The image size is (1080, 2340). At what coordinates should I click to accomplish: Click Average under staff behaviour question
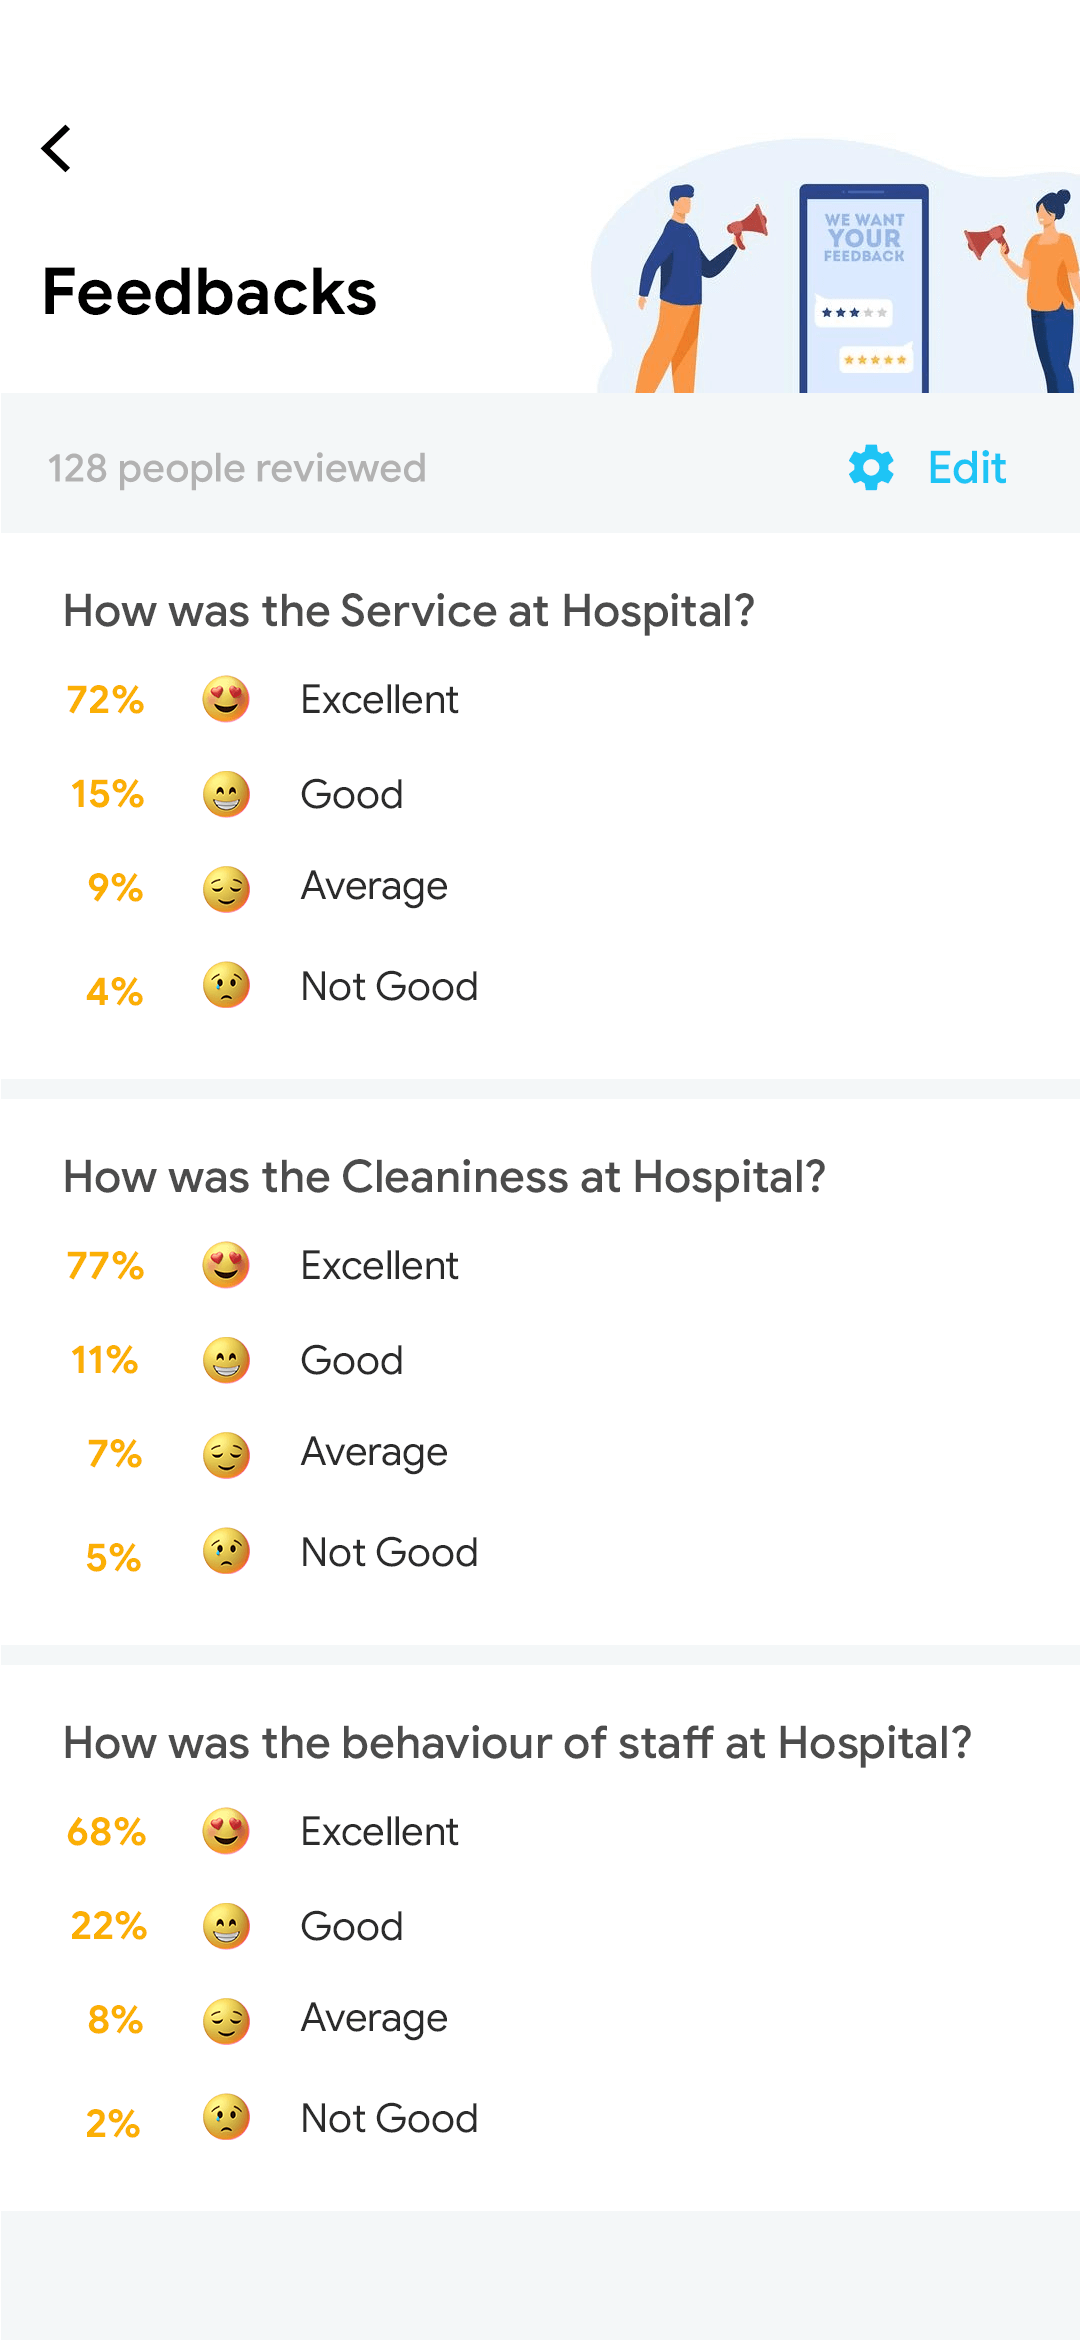point(374,2019)
